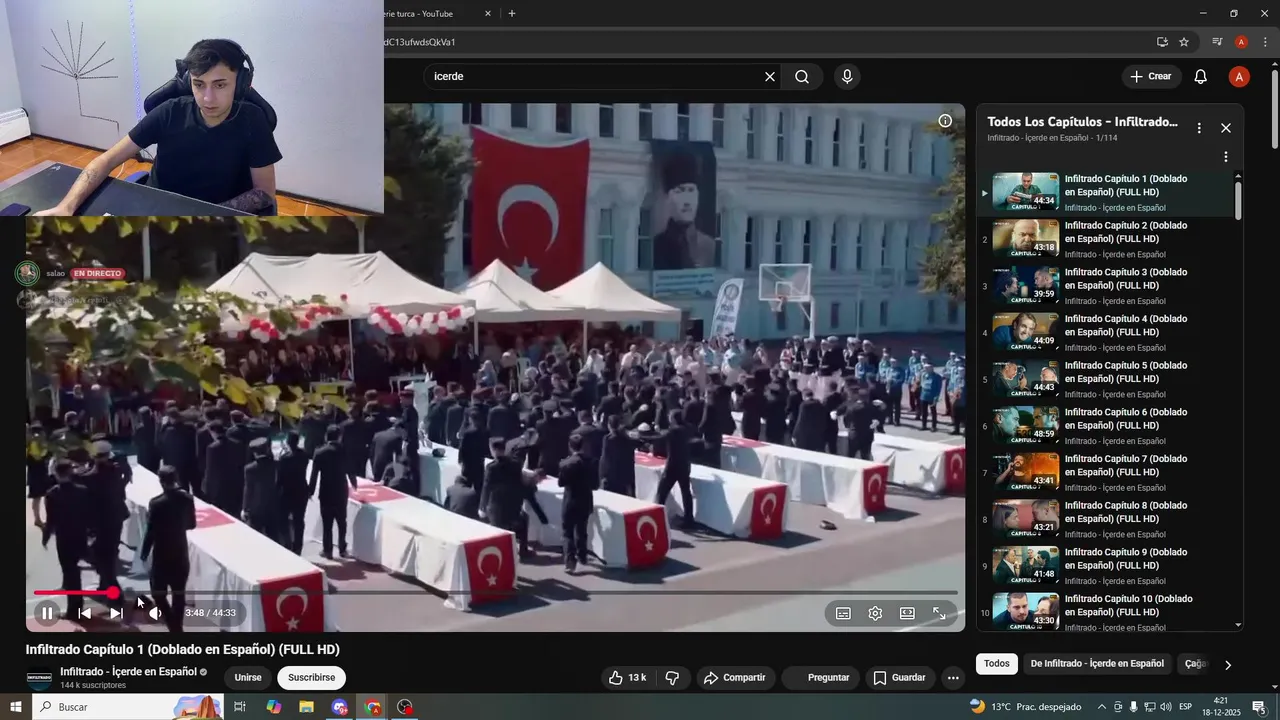
Task: Skip to the next video
Action: [x=116, y=613]
